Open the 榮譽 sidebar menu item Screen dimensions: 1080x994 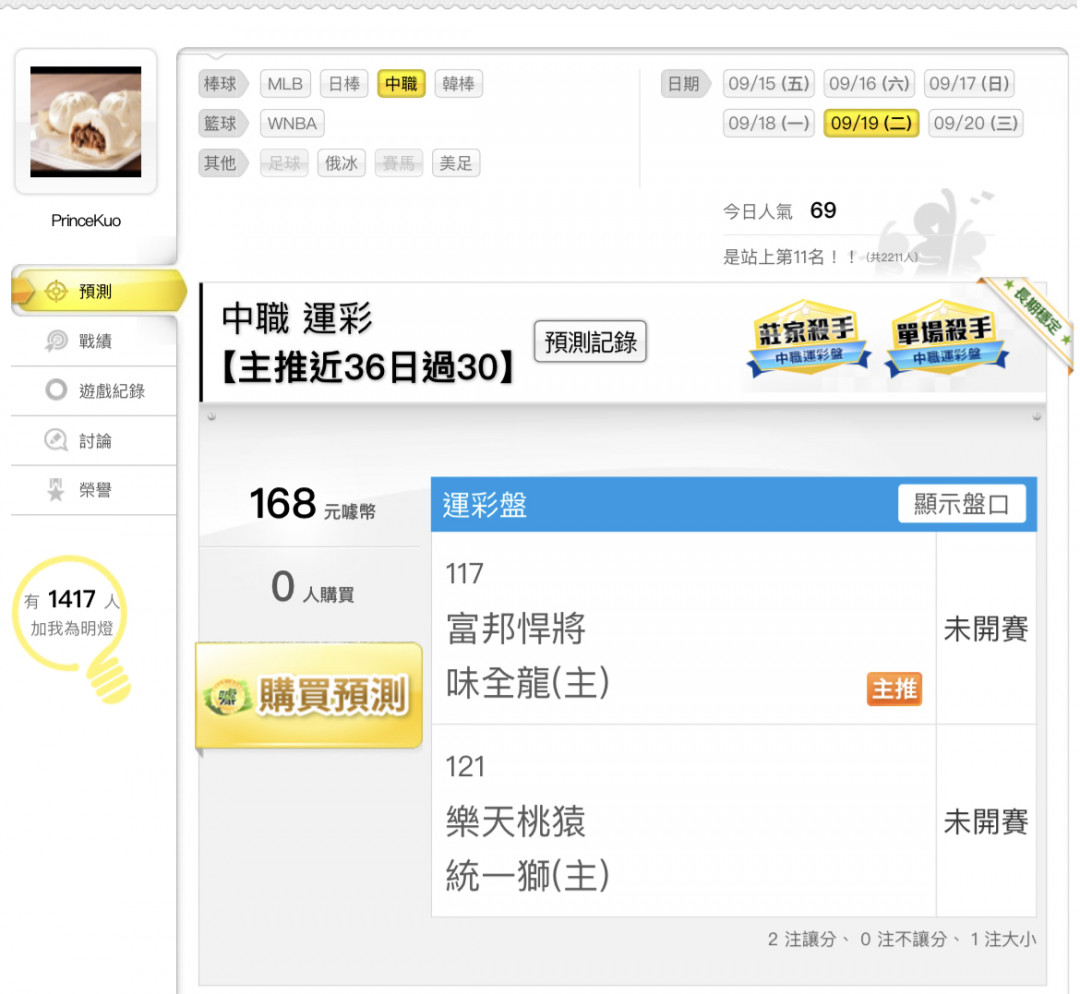point(94,490)
